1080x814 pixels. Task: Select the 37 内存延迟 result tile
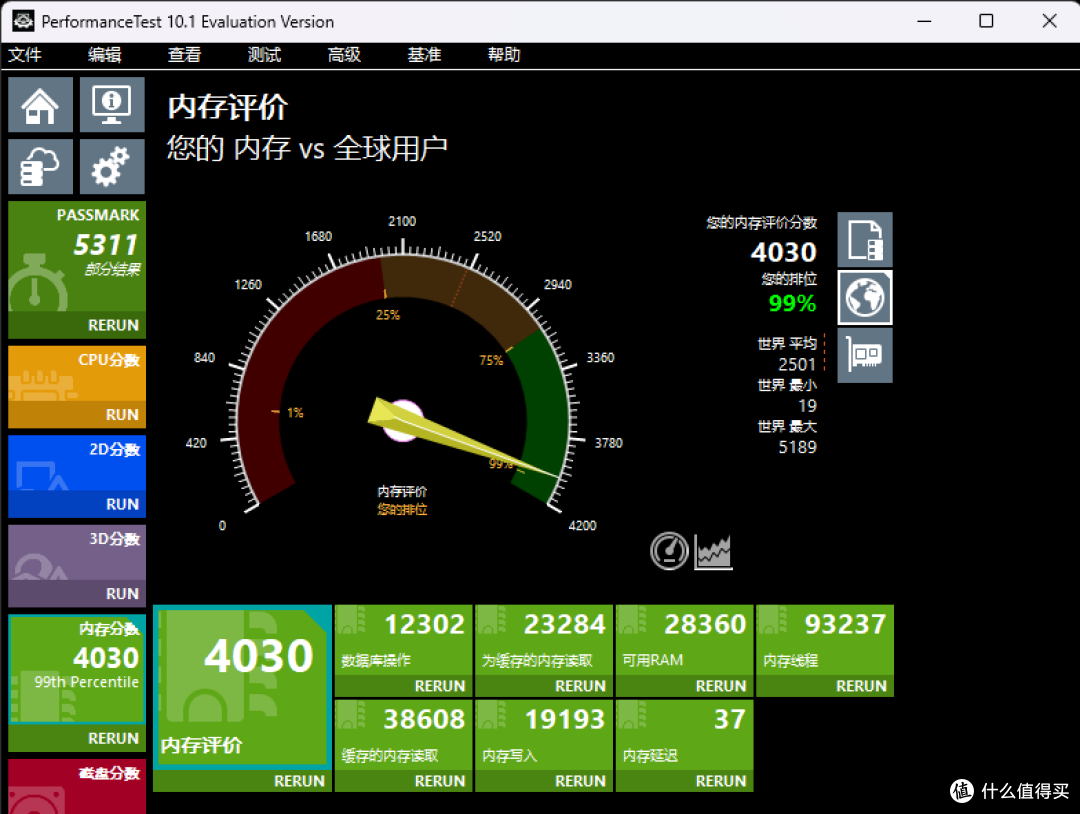[685, 735]
